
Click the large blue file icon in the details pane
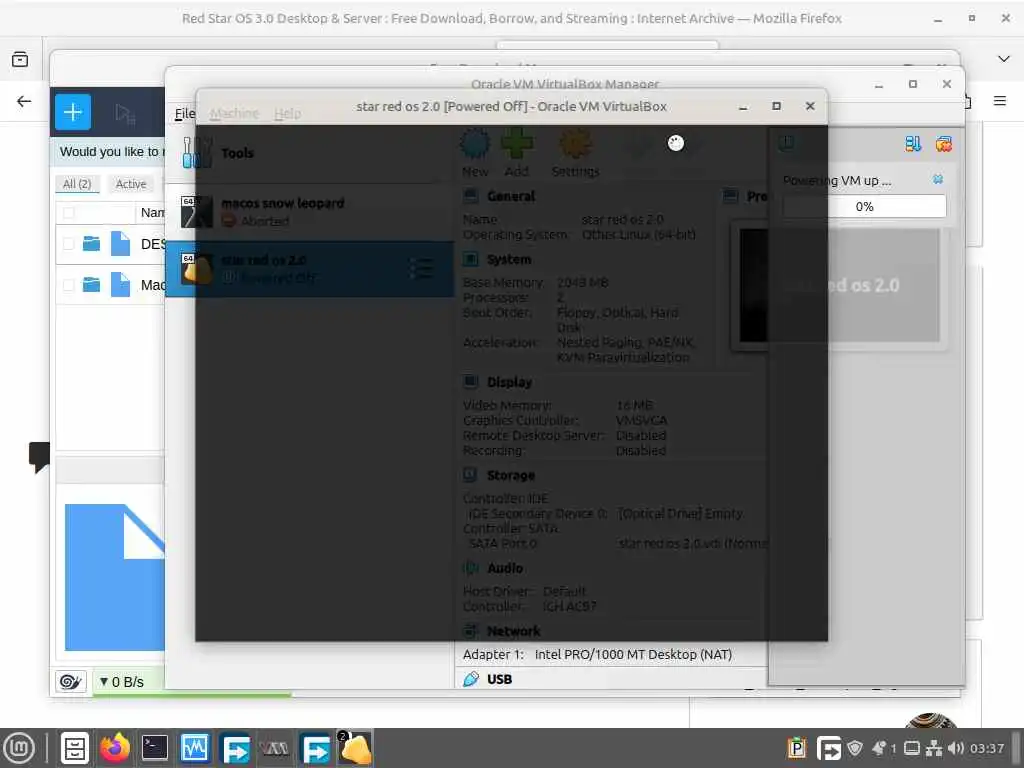114,577
